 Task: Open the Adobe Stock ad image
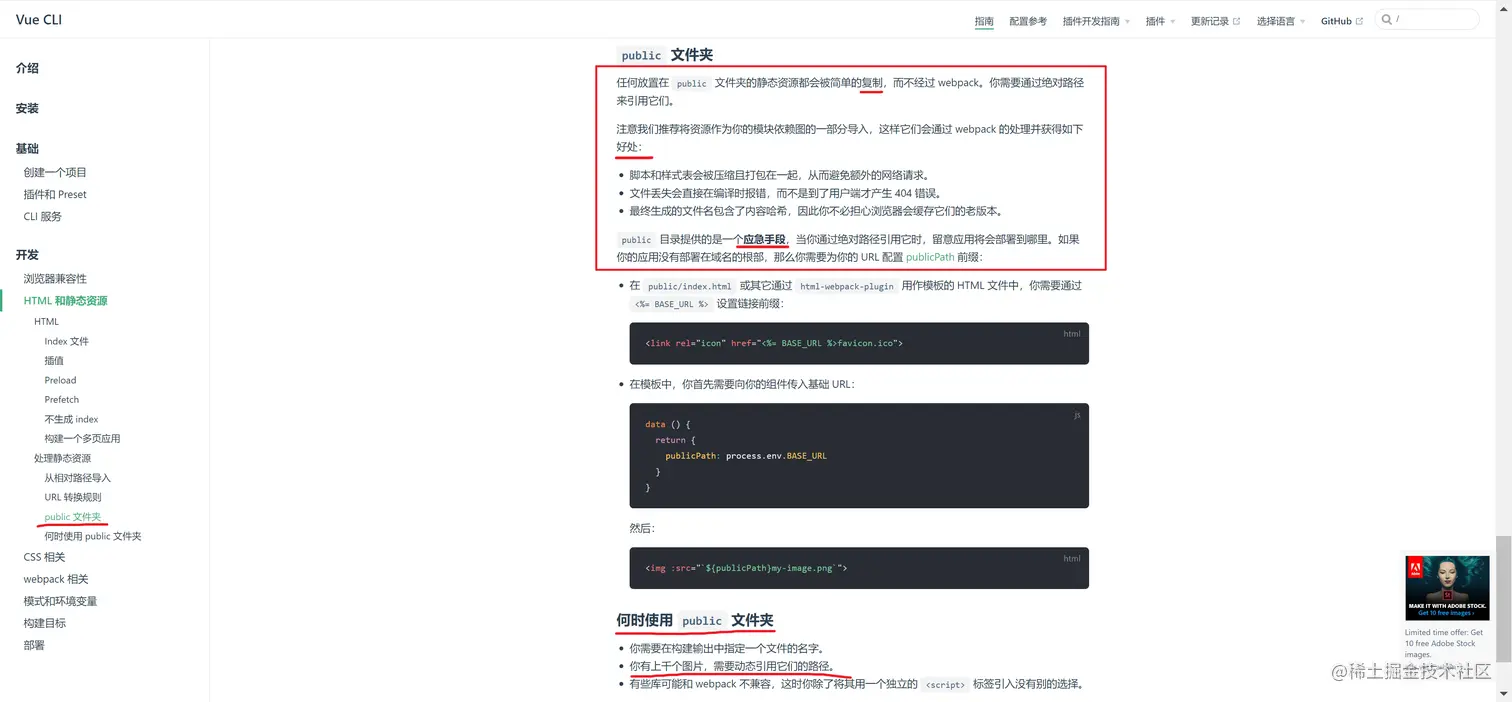[1447, 588]
